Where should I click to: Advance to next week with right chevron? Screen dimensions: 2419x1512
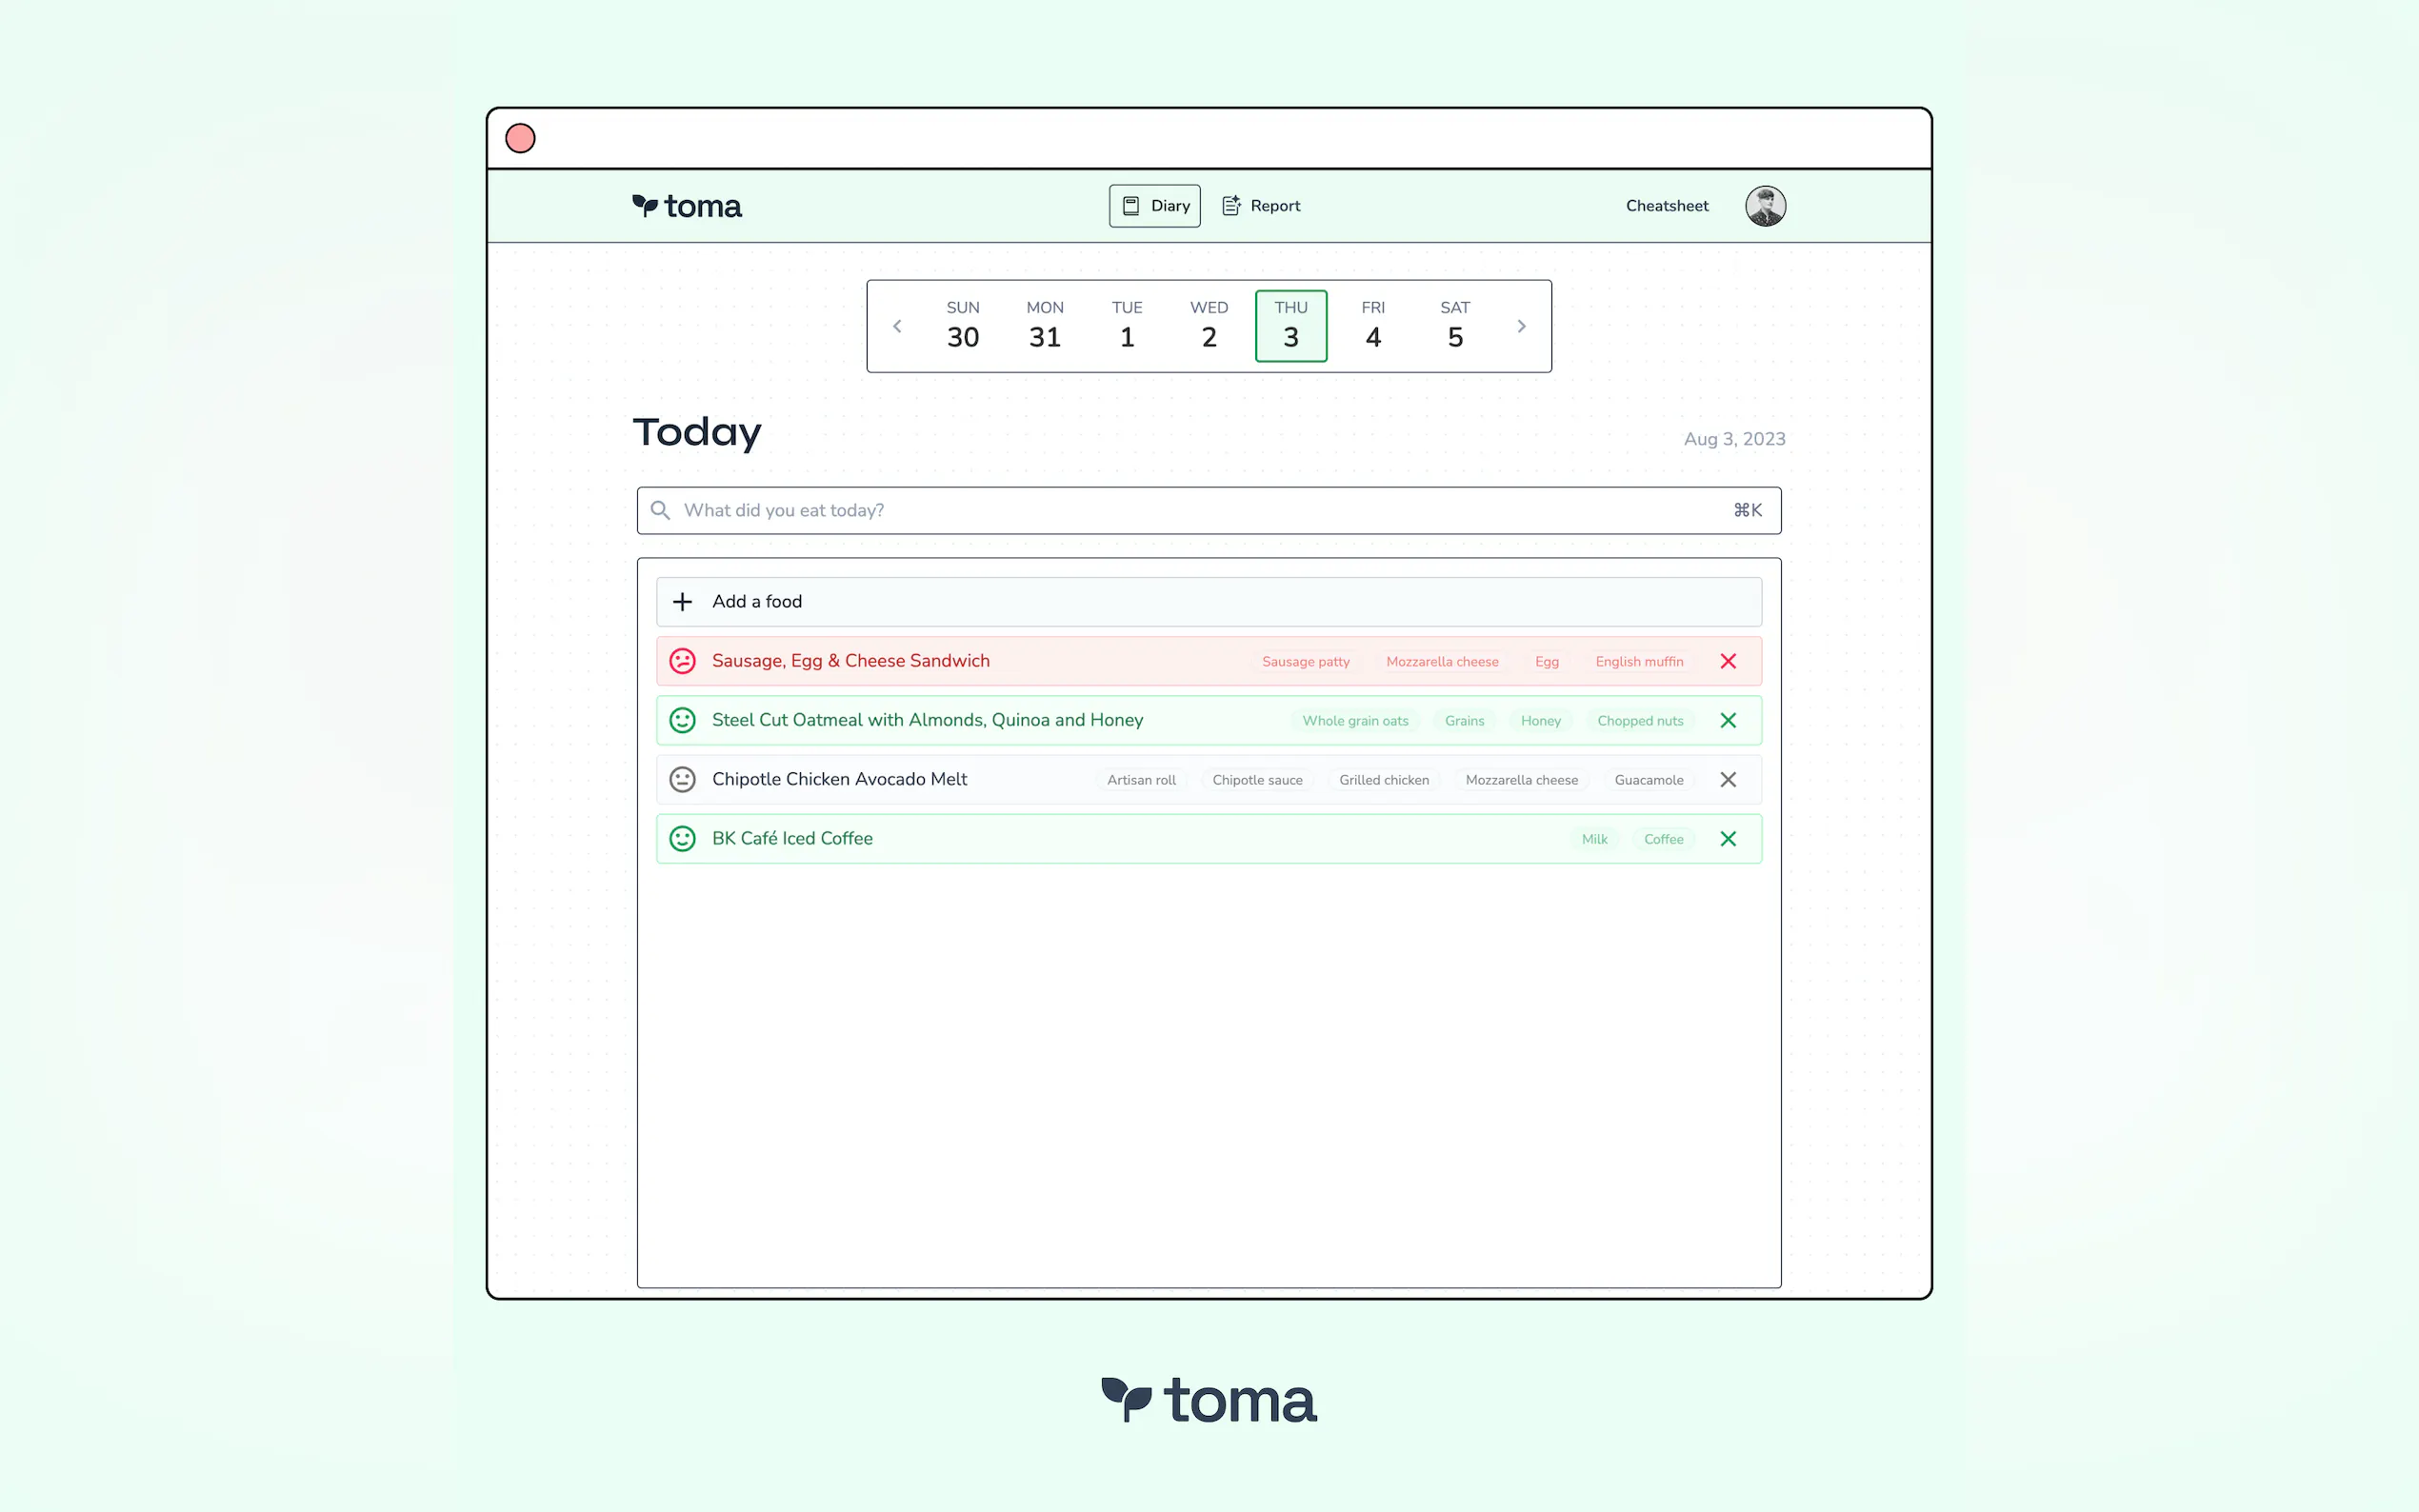[x=1521, y=326]
